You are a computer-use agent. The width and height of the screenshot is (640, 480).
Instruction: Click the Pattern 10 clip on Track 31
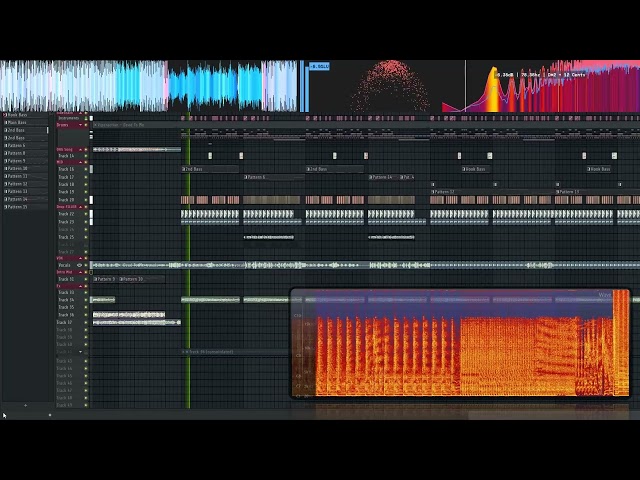click(142, 279)
